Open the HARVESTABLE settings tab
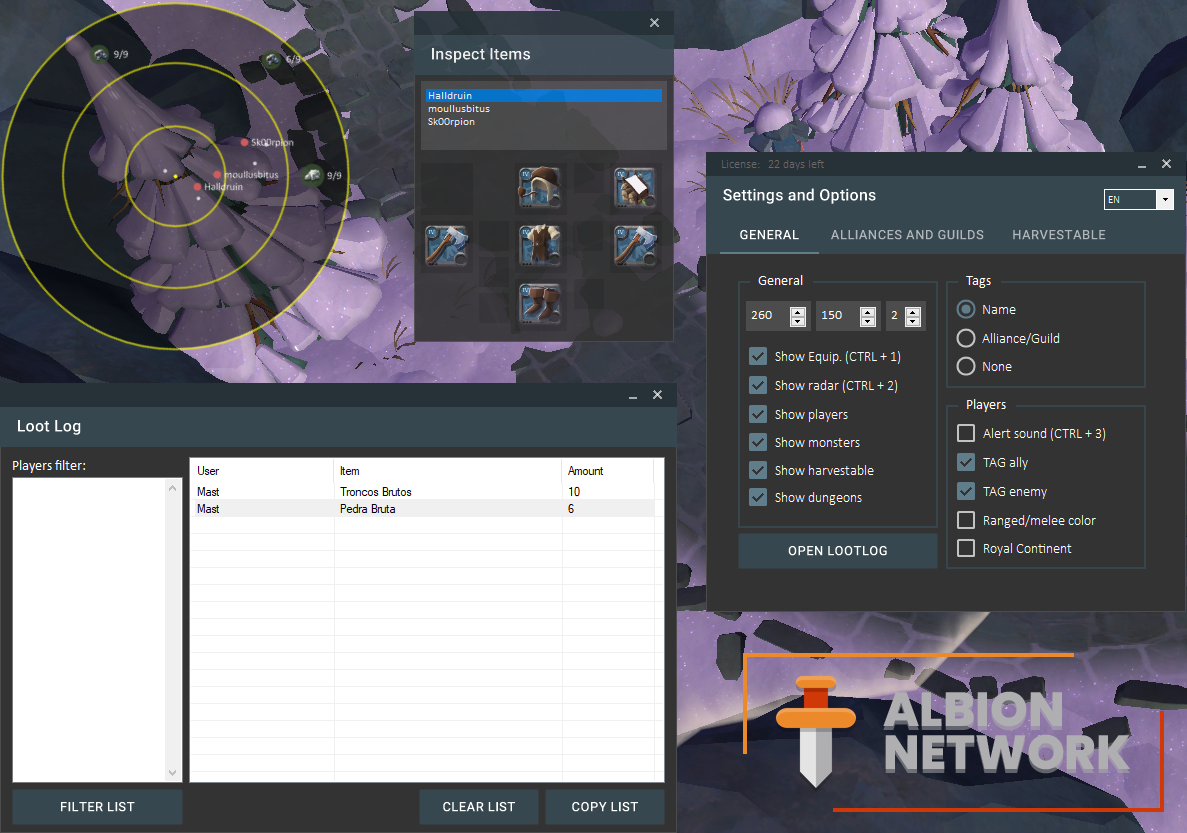The width and height of the screenshot is (1187, 833). (x=1059, y=235)
